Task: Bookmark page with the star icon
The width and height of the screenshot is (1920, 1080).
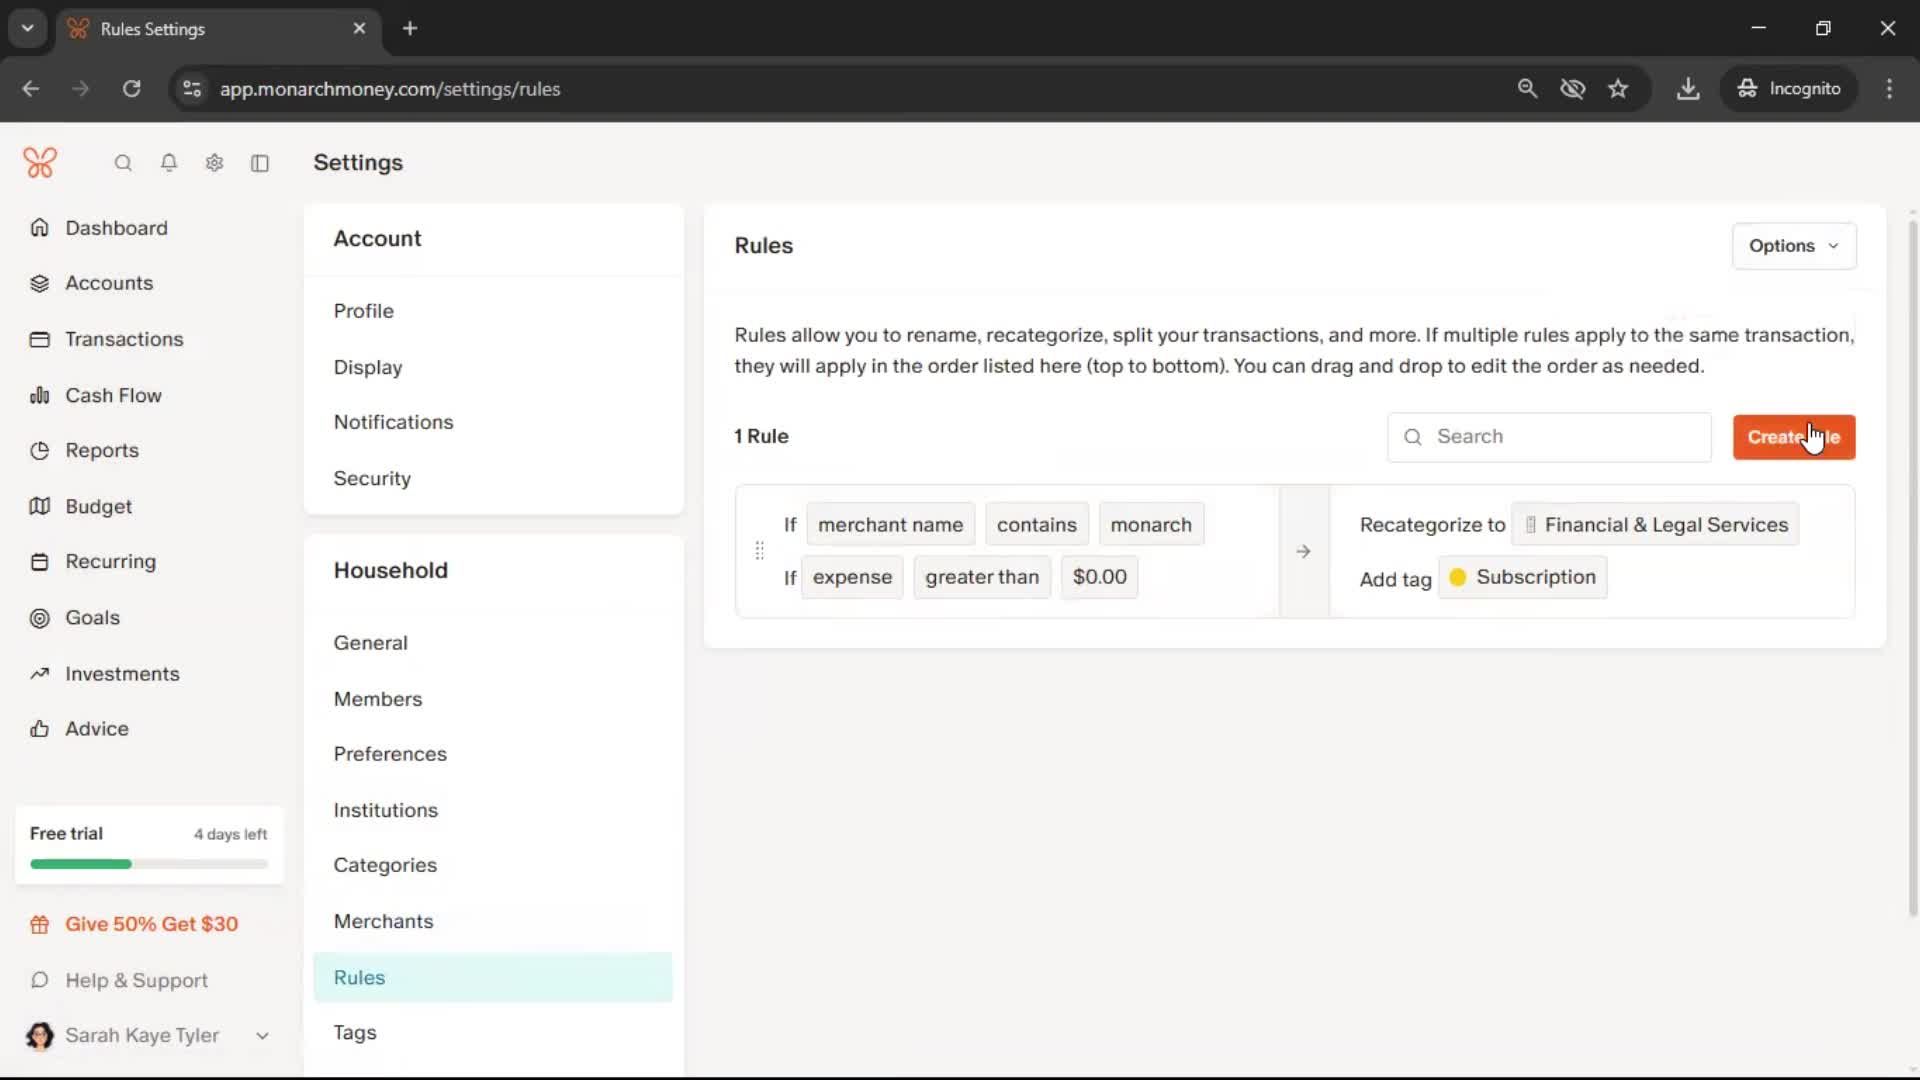Action: pyautogui.click(x=1618, y=89)
